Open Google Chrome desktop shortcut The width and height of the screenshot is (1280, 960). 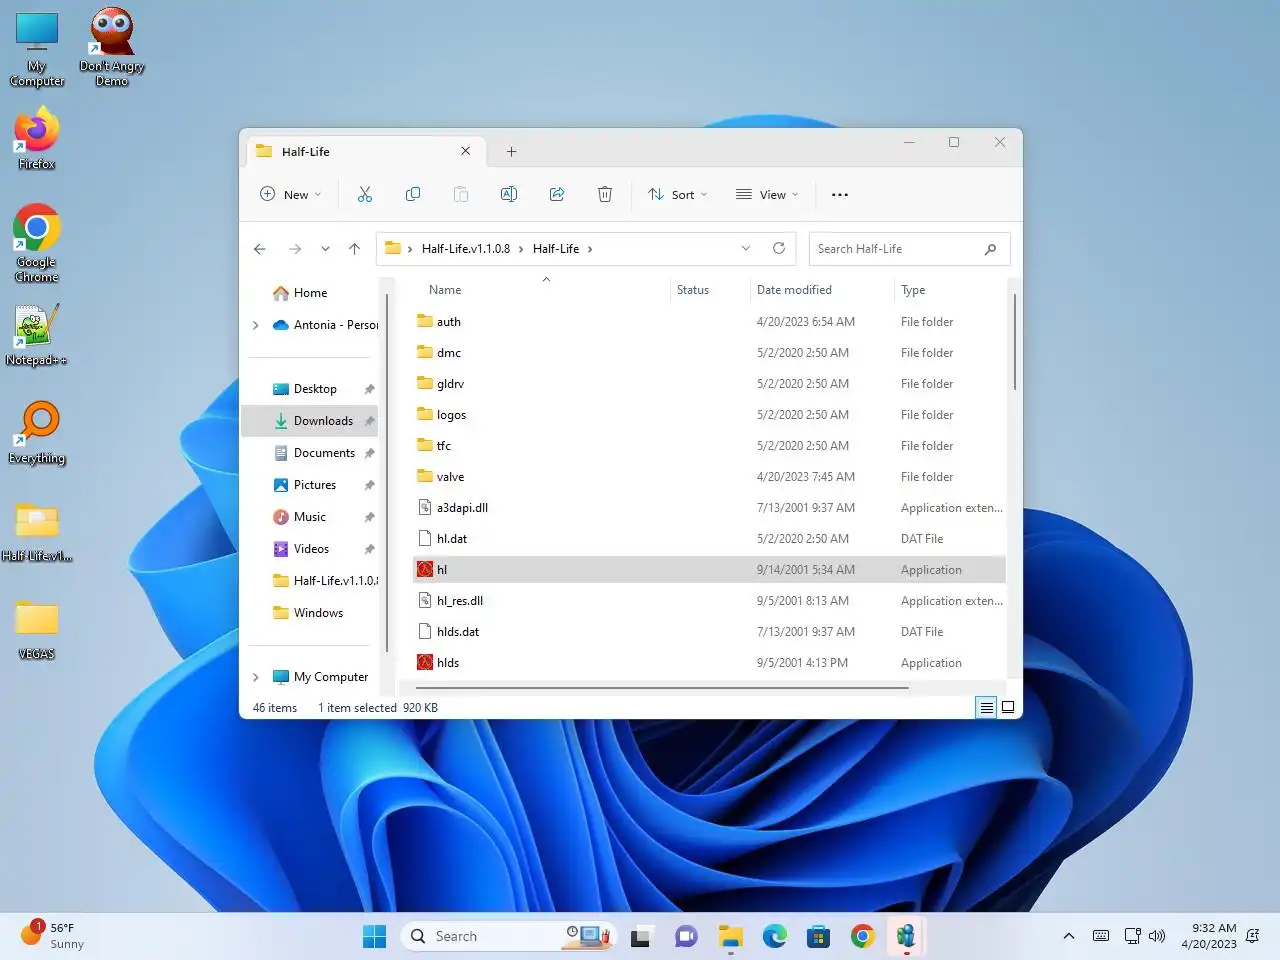(x=37, y=244)
